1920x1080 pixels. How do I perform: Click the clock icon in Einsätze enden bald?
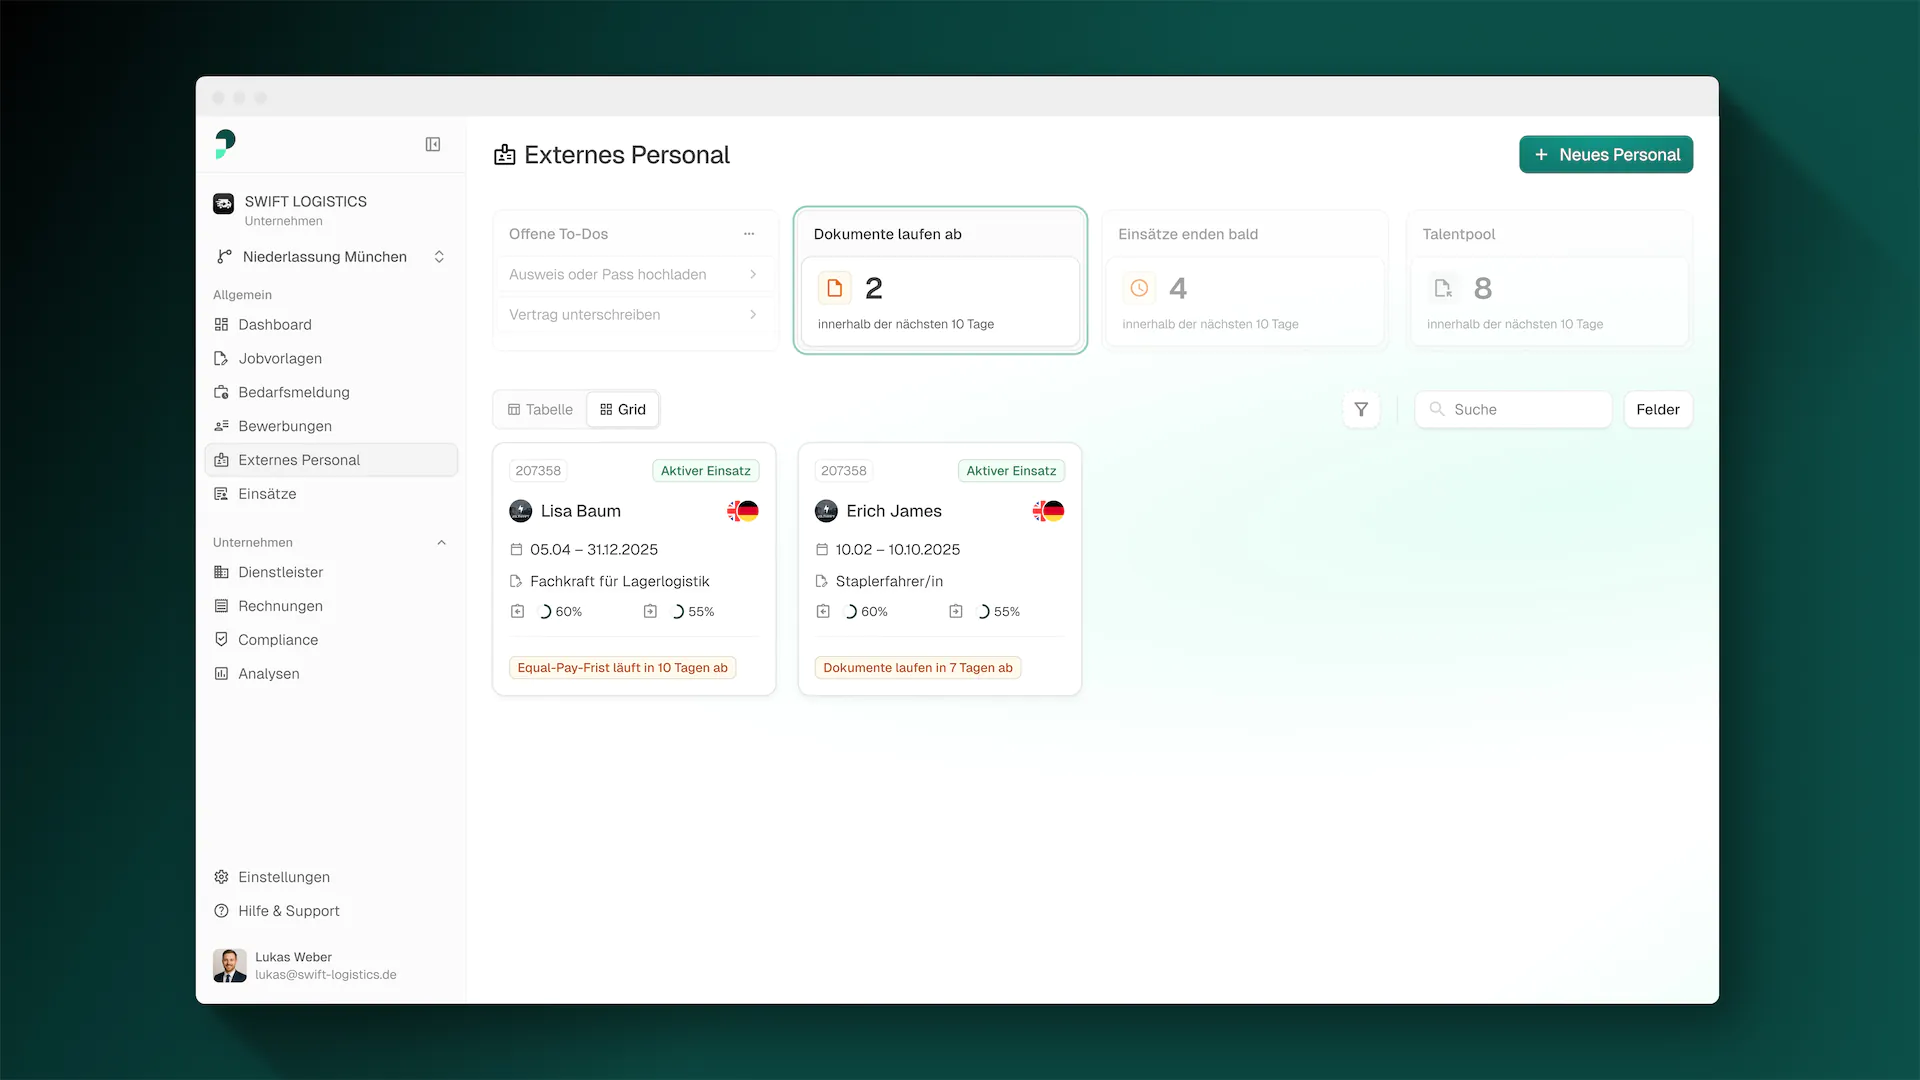click(x=1139, y=288)
